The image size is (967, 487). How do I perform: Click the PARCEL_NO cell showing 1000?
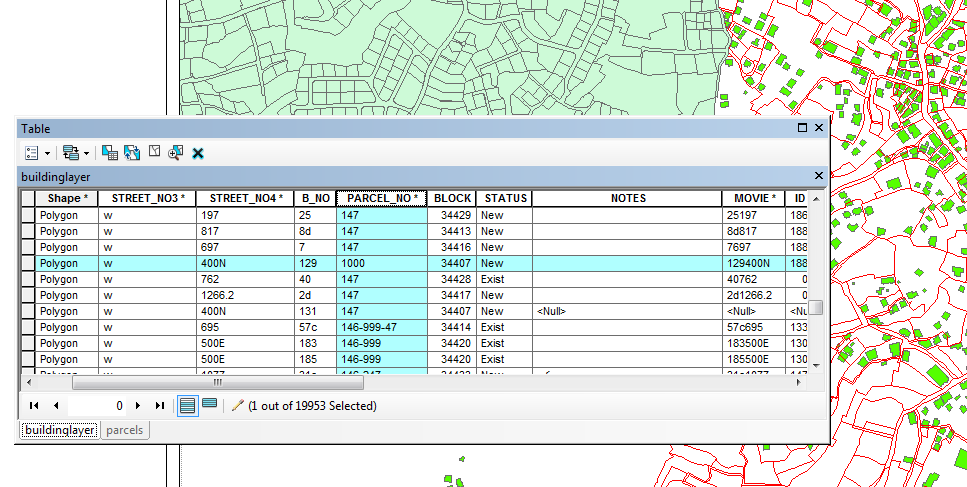click(x=382, y=263)
